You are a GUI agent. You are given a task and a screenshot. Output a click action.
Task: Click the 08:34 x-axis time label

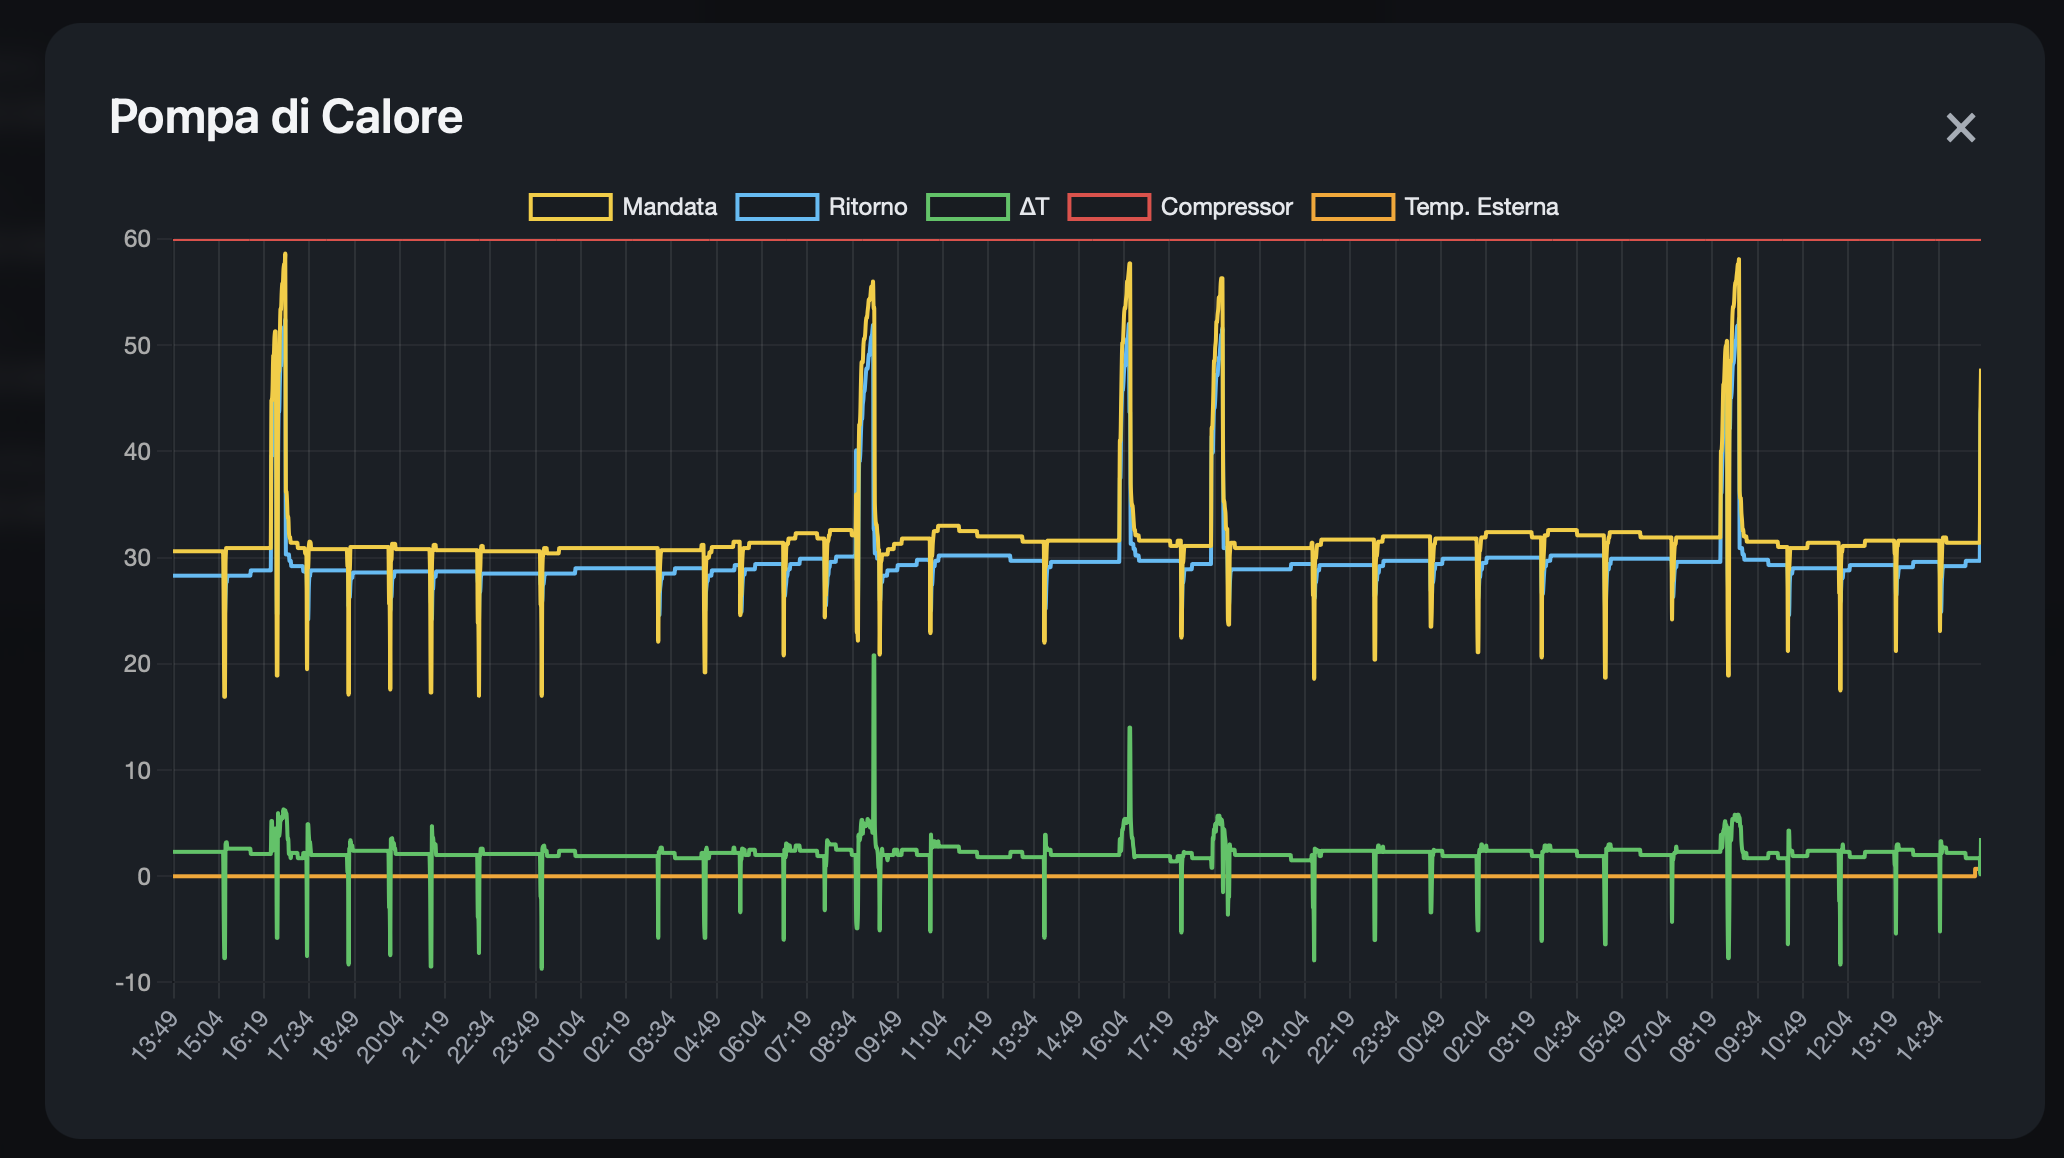point(833,1035)
